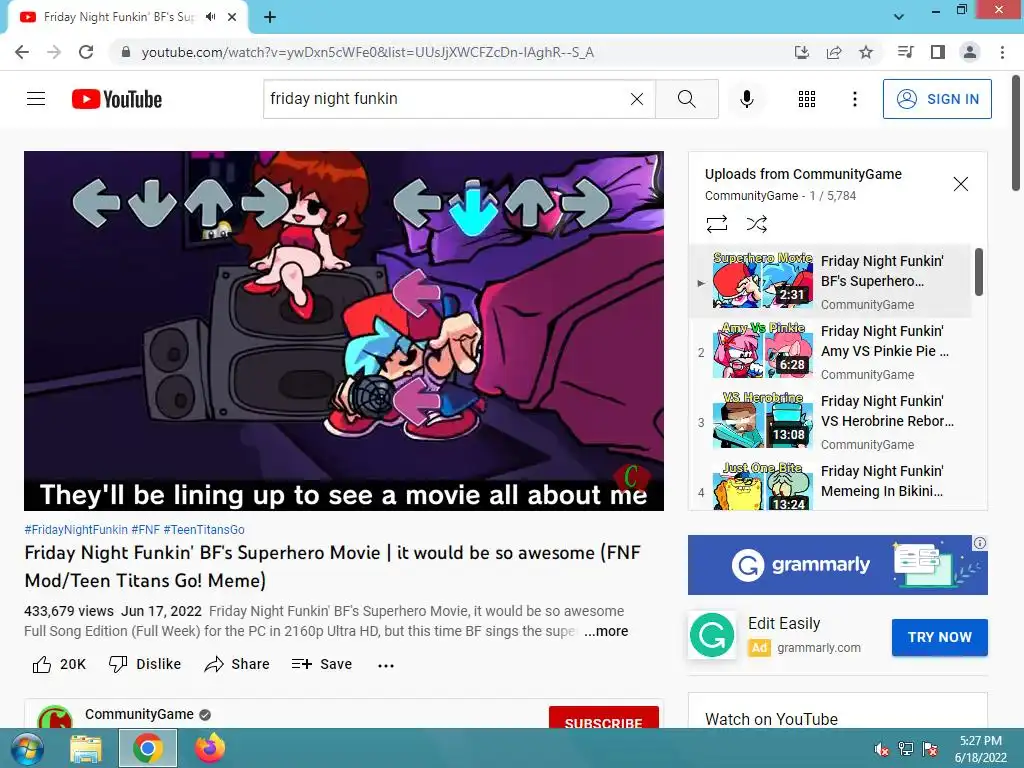Screen dimensions: 1024x768
Task: Select the Friday Night Funkin' browser tab
Action: [127, 17]
